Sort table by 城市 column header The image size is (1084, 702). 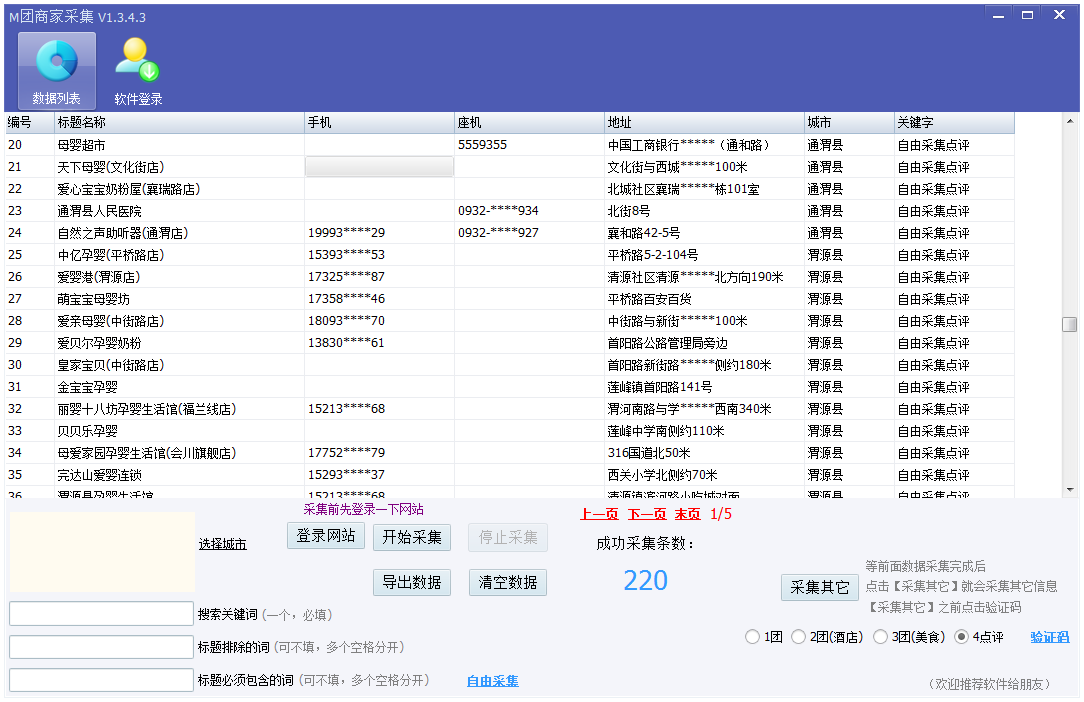pyautogui.click(x=849, y=123)
